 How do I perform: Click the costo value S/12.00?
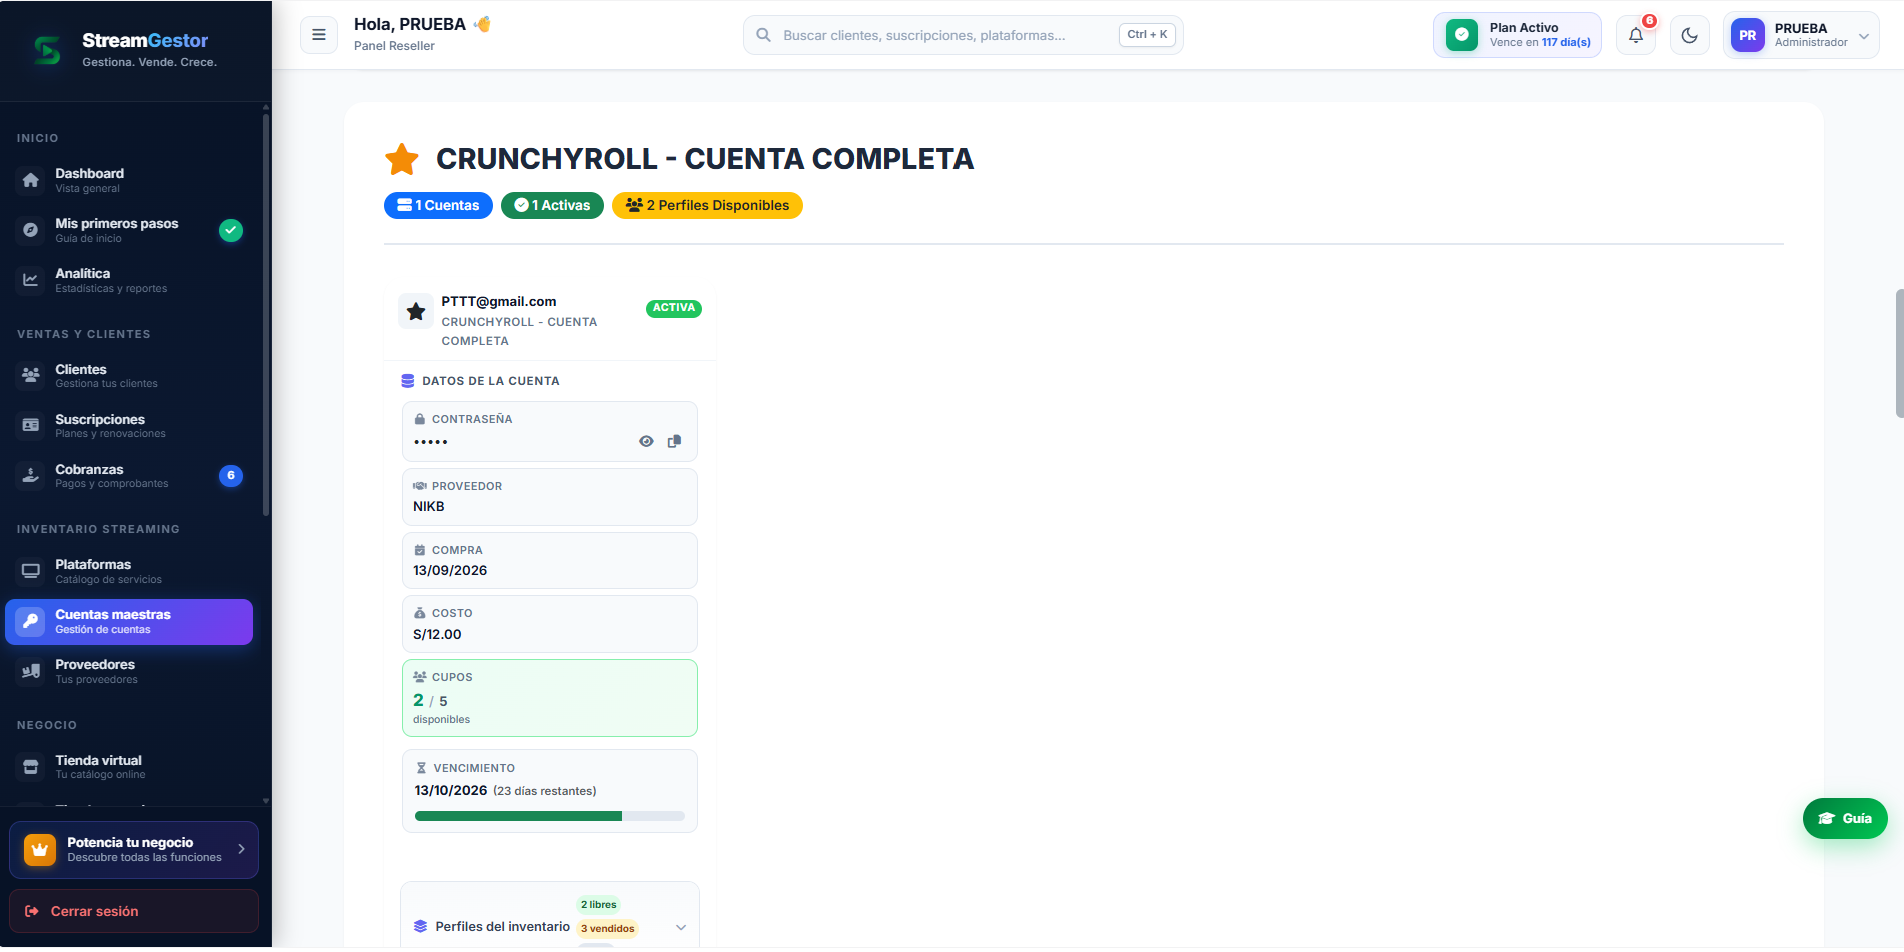click(x=437, y=634)
